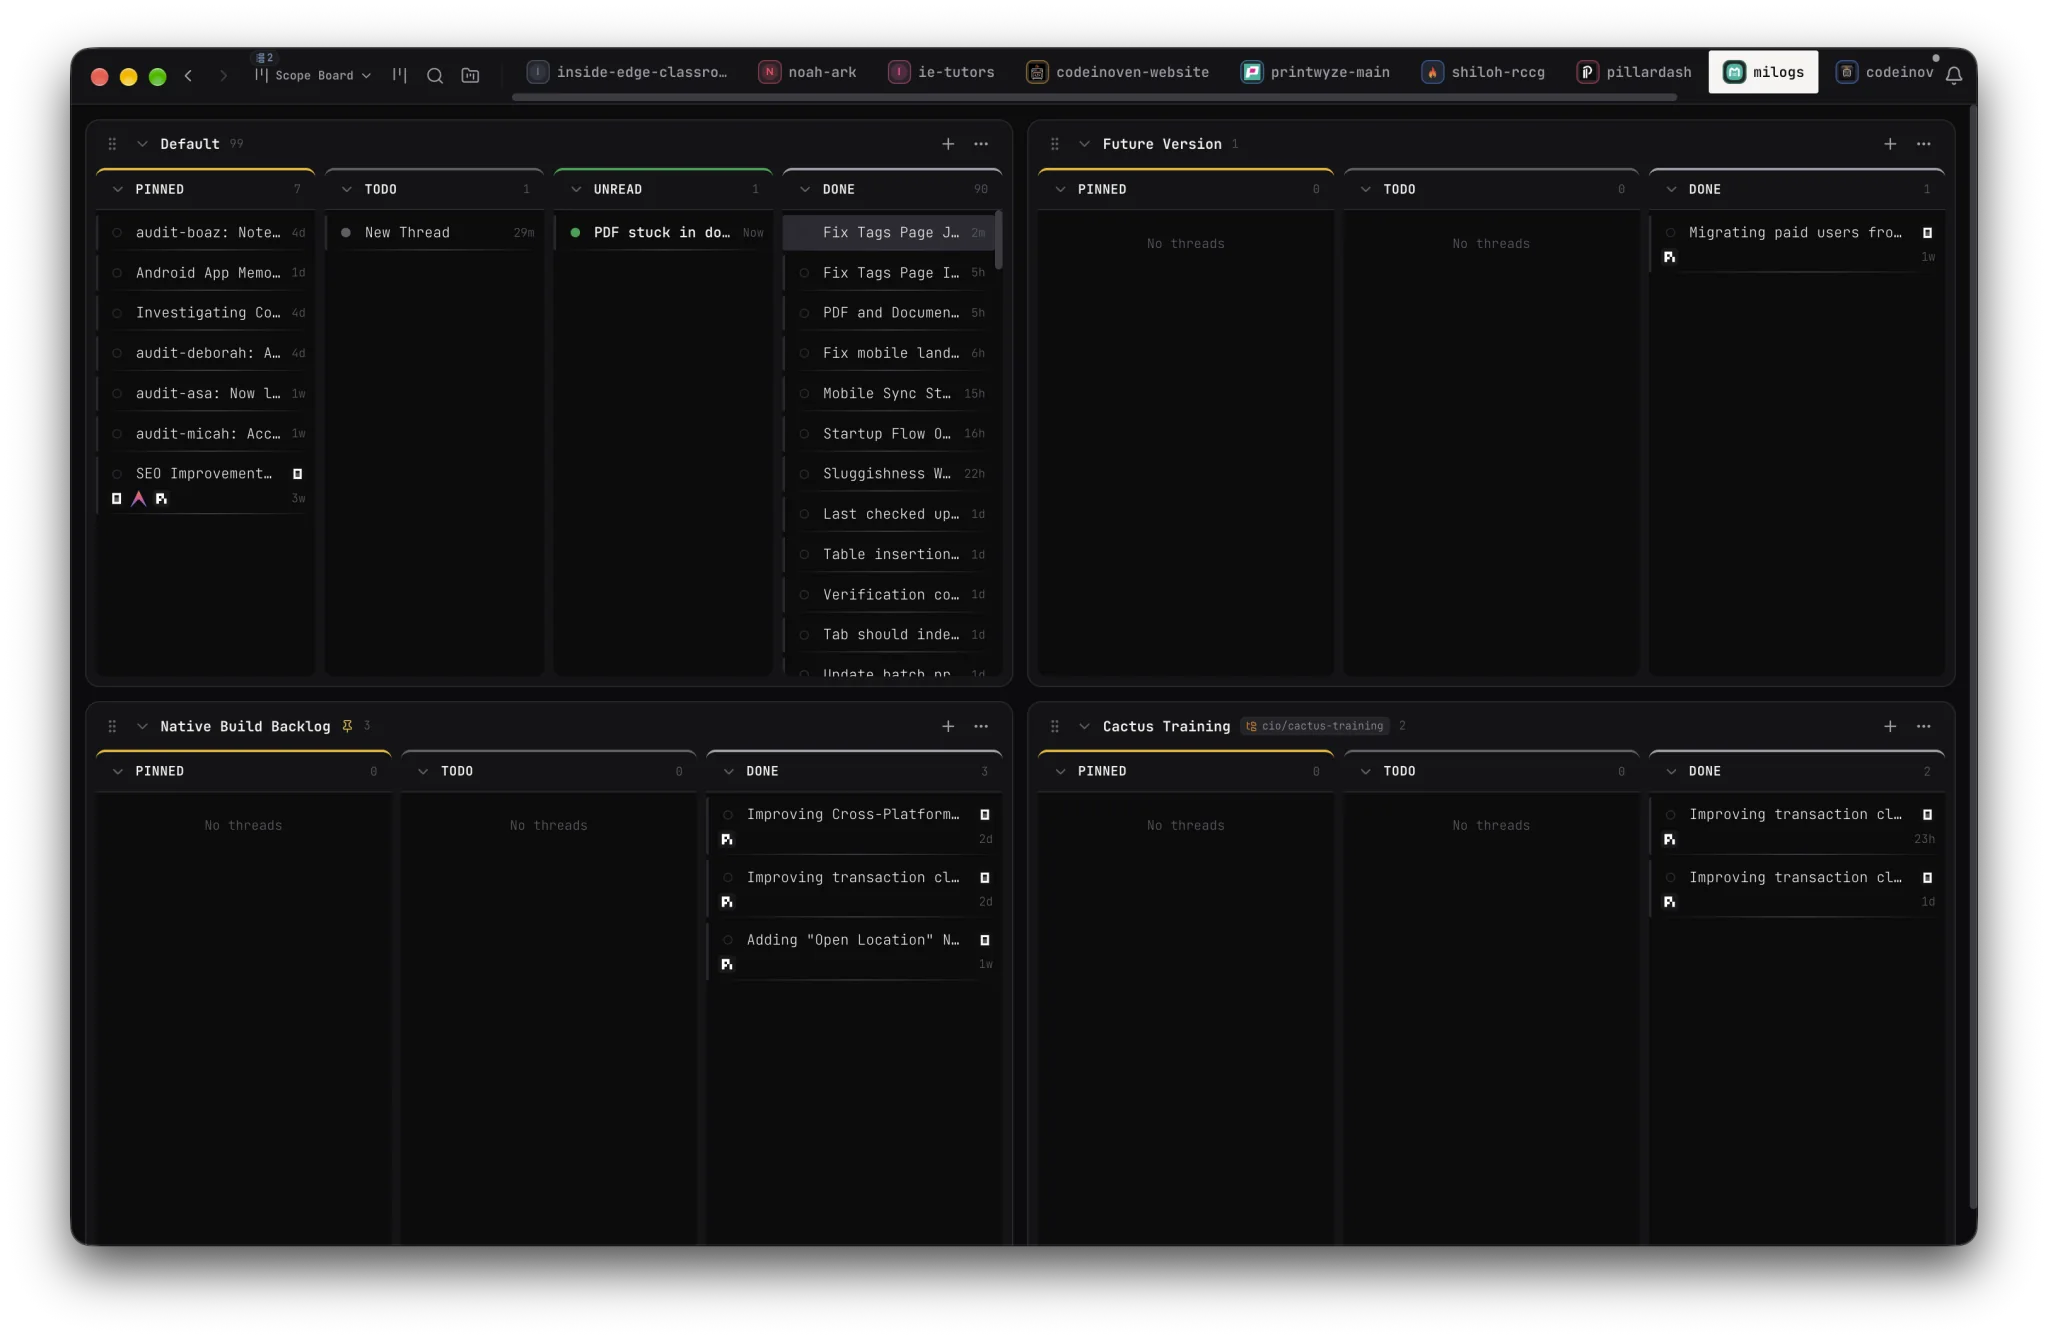Open Future Version more options menu

coord(1923,144)
